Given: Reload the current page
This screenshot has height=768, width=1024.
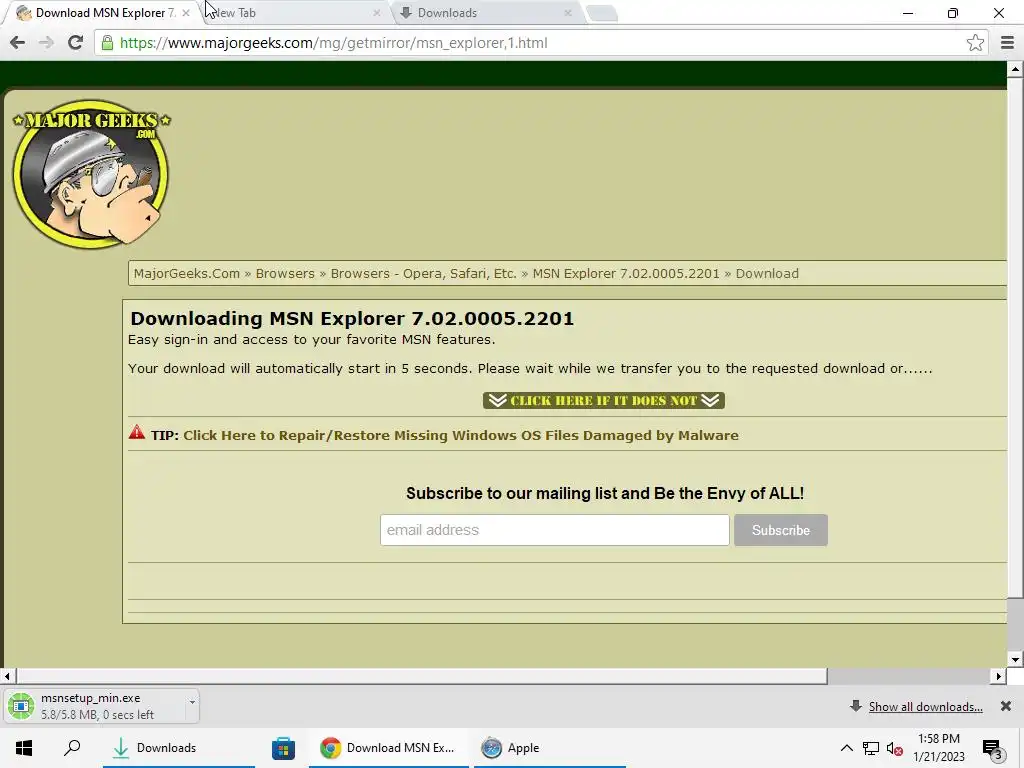Looking at the screenshot, I should pos(76,42).
